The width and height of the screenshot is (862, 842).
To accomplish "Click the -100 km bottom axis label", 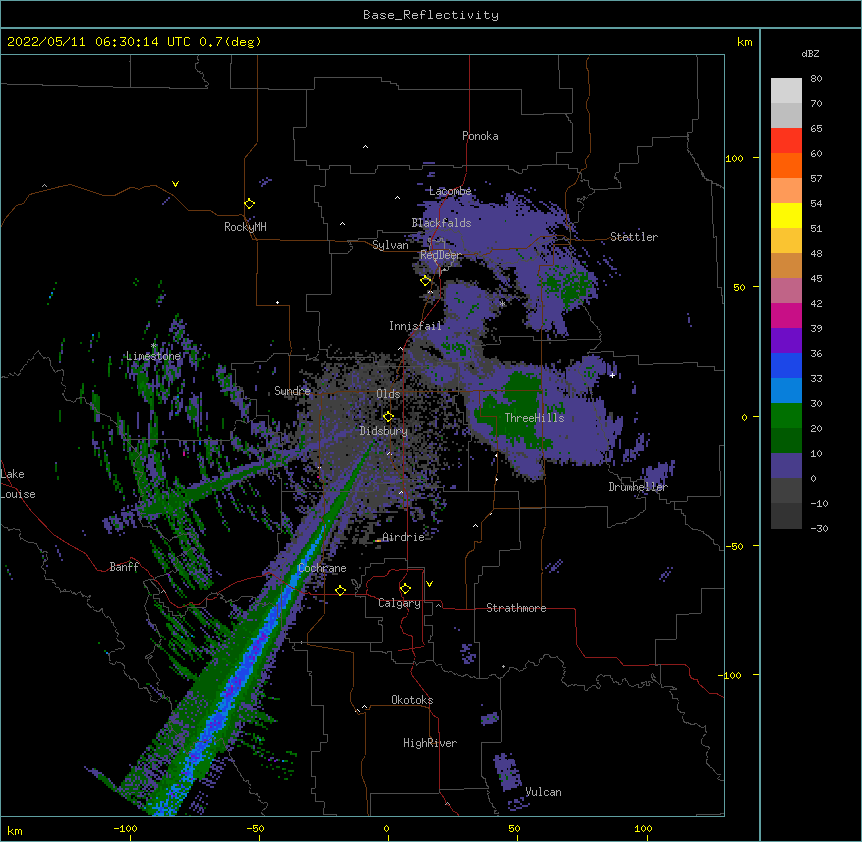I will 125,828.
